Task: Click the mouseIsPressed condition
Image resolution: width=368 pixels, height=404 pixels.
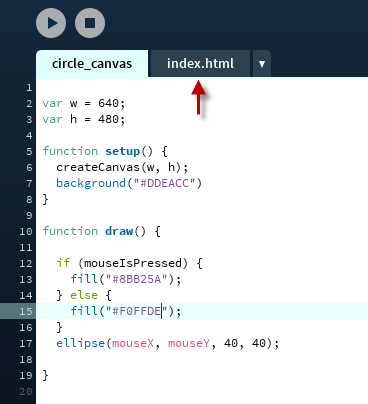Action: pyautogui.click(x=133, y=263)
